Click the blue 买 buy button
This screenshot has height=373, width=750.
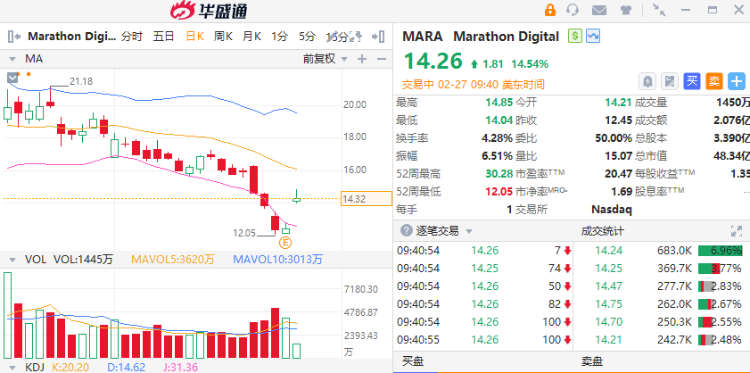692,82
